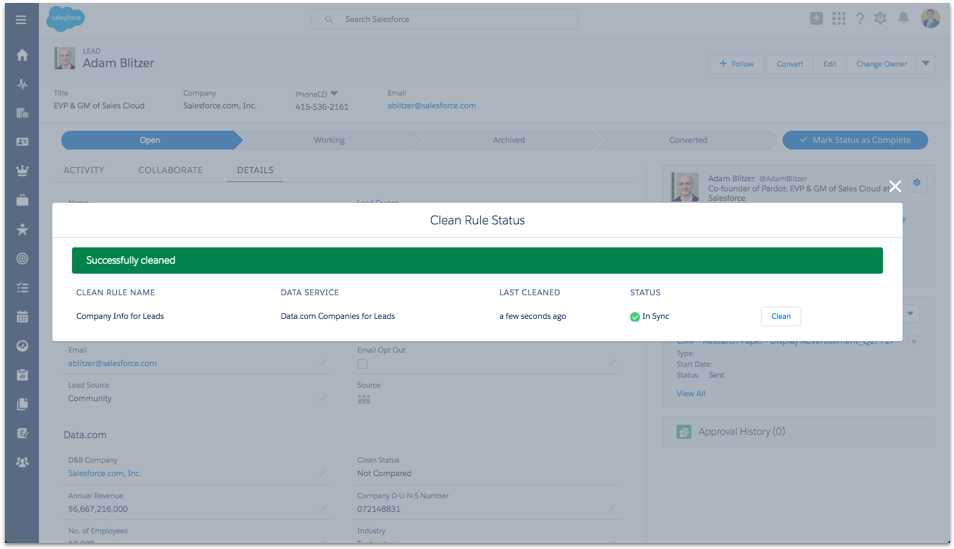Select the Converted status stage

pyautogui.click(x=688, y=140)
